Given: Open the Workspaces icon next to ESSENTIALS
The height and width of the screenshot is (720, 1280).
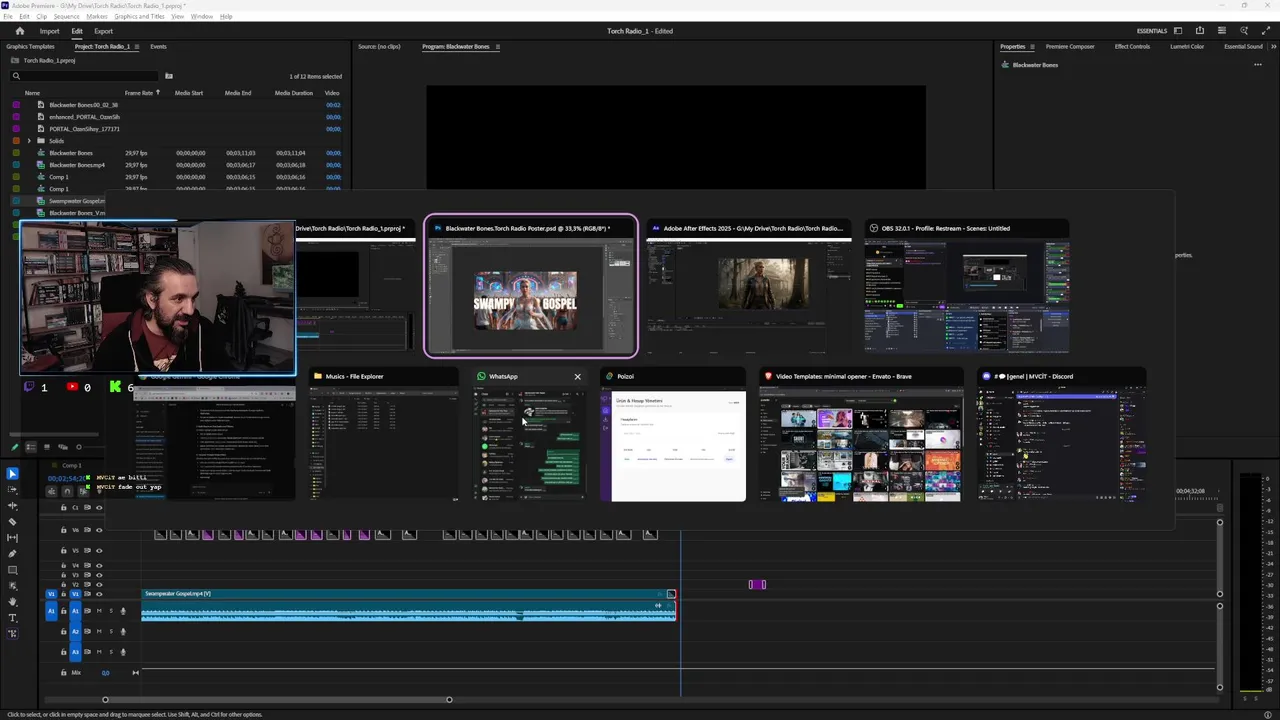Looking at the screenshot, I should click(1178, 31).
